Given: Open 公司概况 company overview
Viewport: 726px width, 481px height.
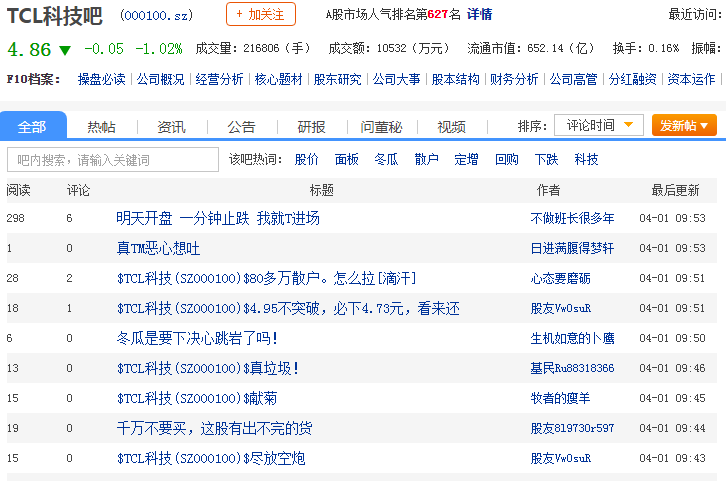Looking at the screenshot, I should (160, 79).
